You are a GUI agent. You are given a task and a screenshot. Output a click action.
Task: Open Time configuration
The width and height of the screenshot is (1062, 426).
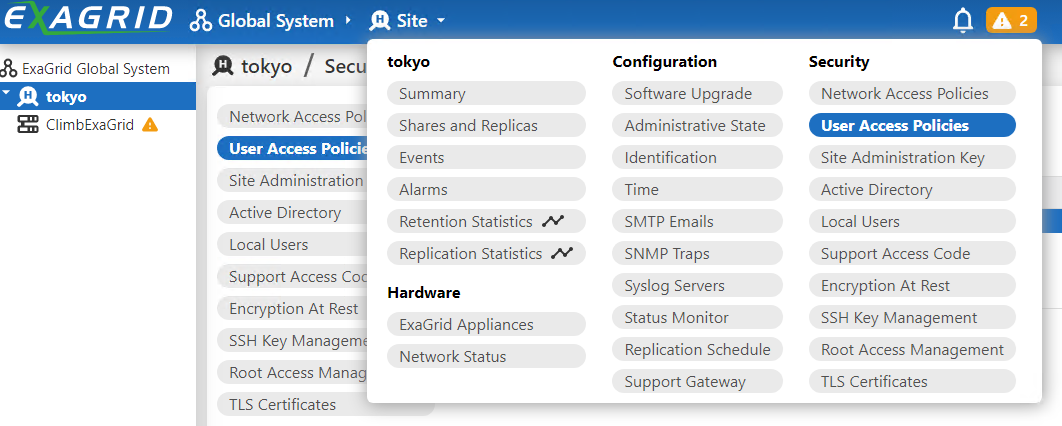(x=698, y=190)
